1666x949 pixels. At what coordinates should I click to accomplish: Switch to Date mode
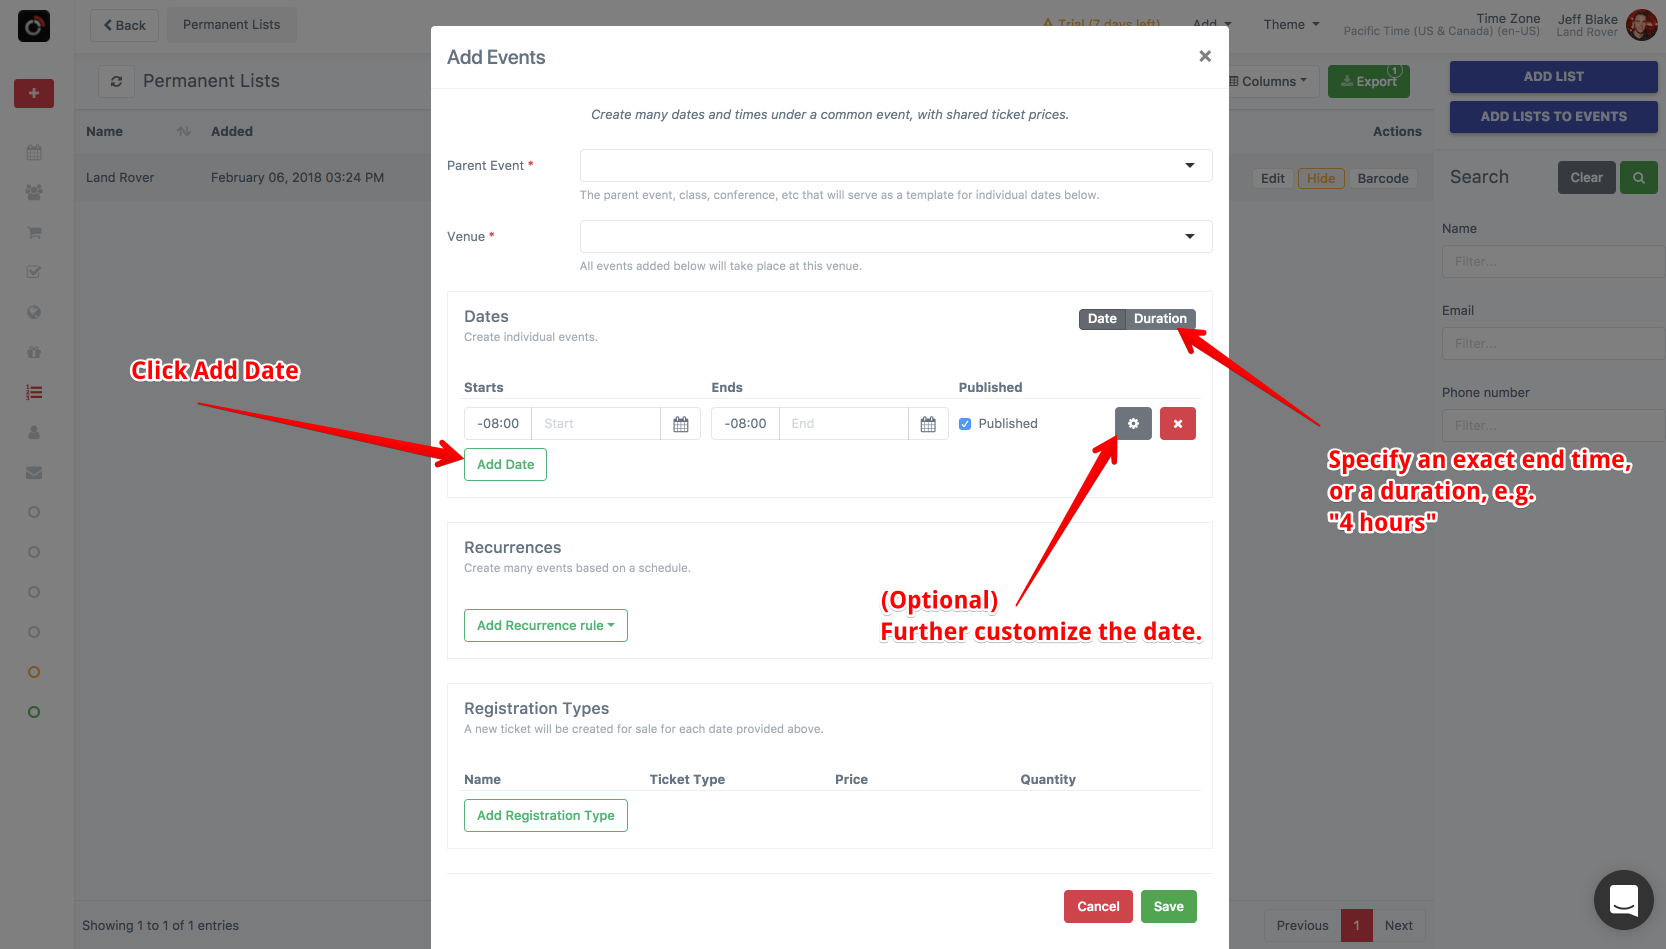pyautogui.click(x=1102, y=319)
